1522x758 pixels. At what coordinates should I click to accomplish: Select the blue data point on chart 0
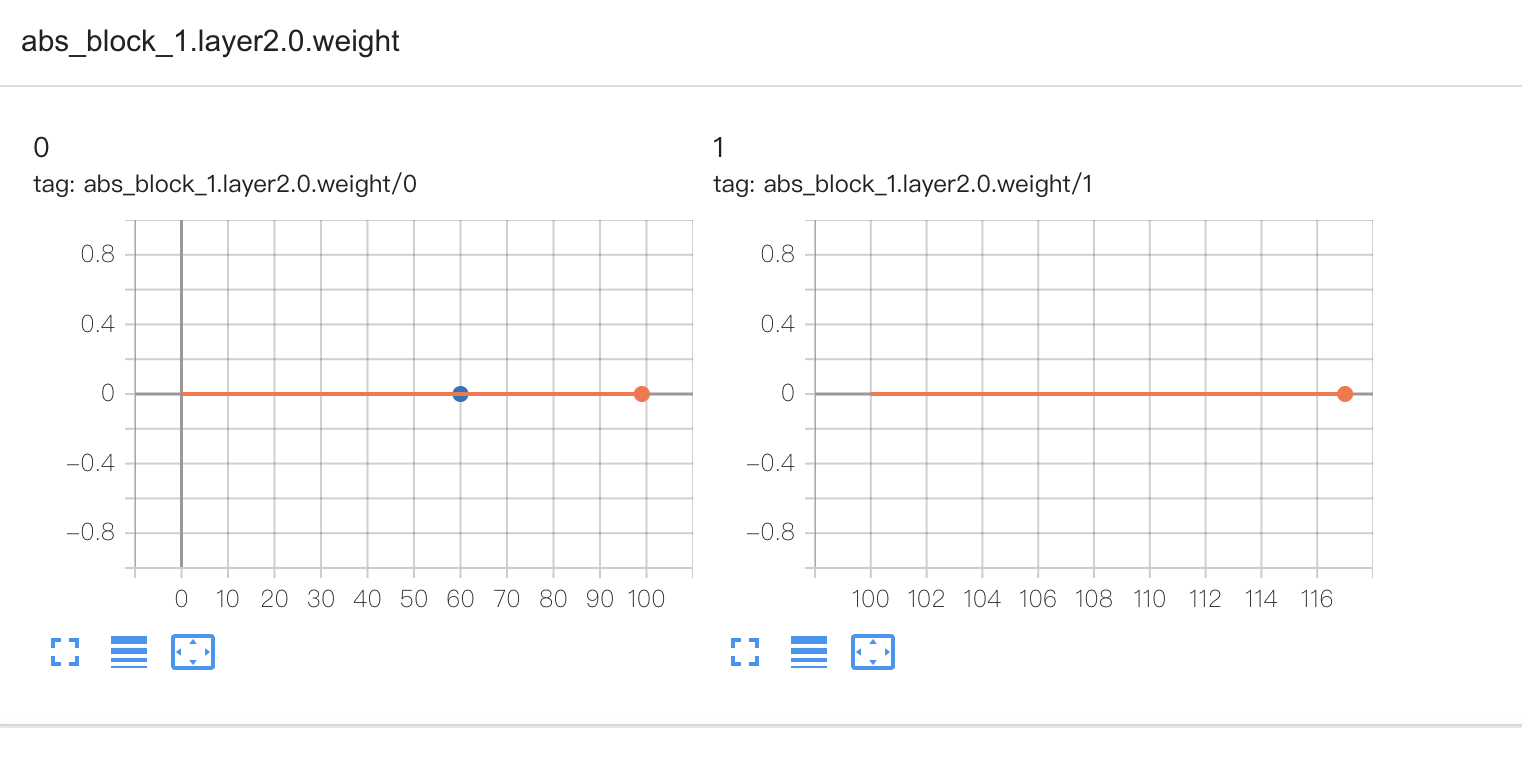[460, 393]
